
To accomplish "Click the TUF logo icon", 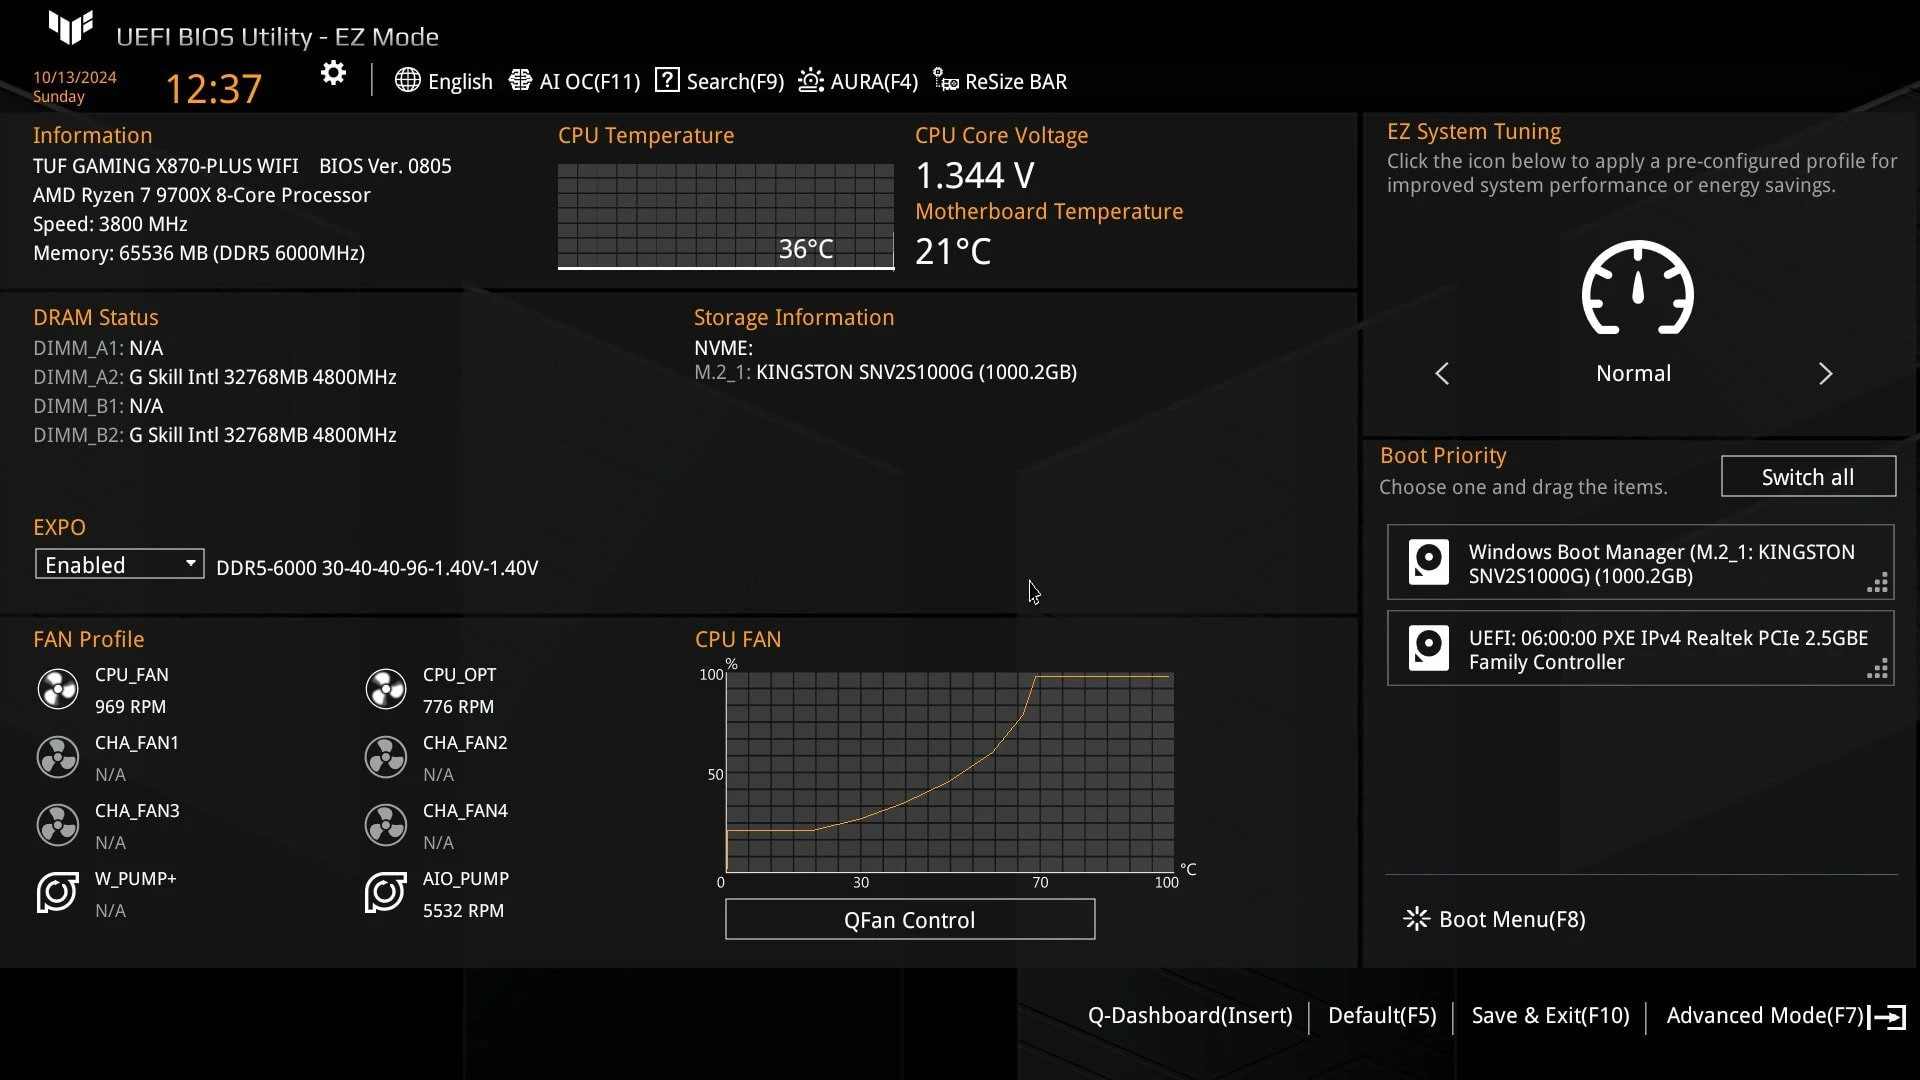I will coord(70,28).
